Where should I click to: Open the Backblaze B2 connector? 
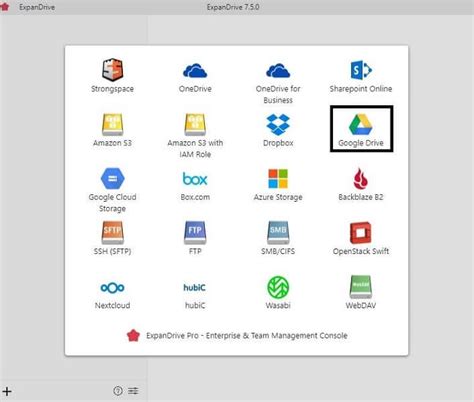pyautogui.click(x=361, y=184)
